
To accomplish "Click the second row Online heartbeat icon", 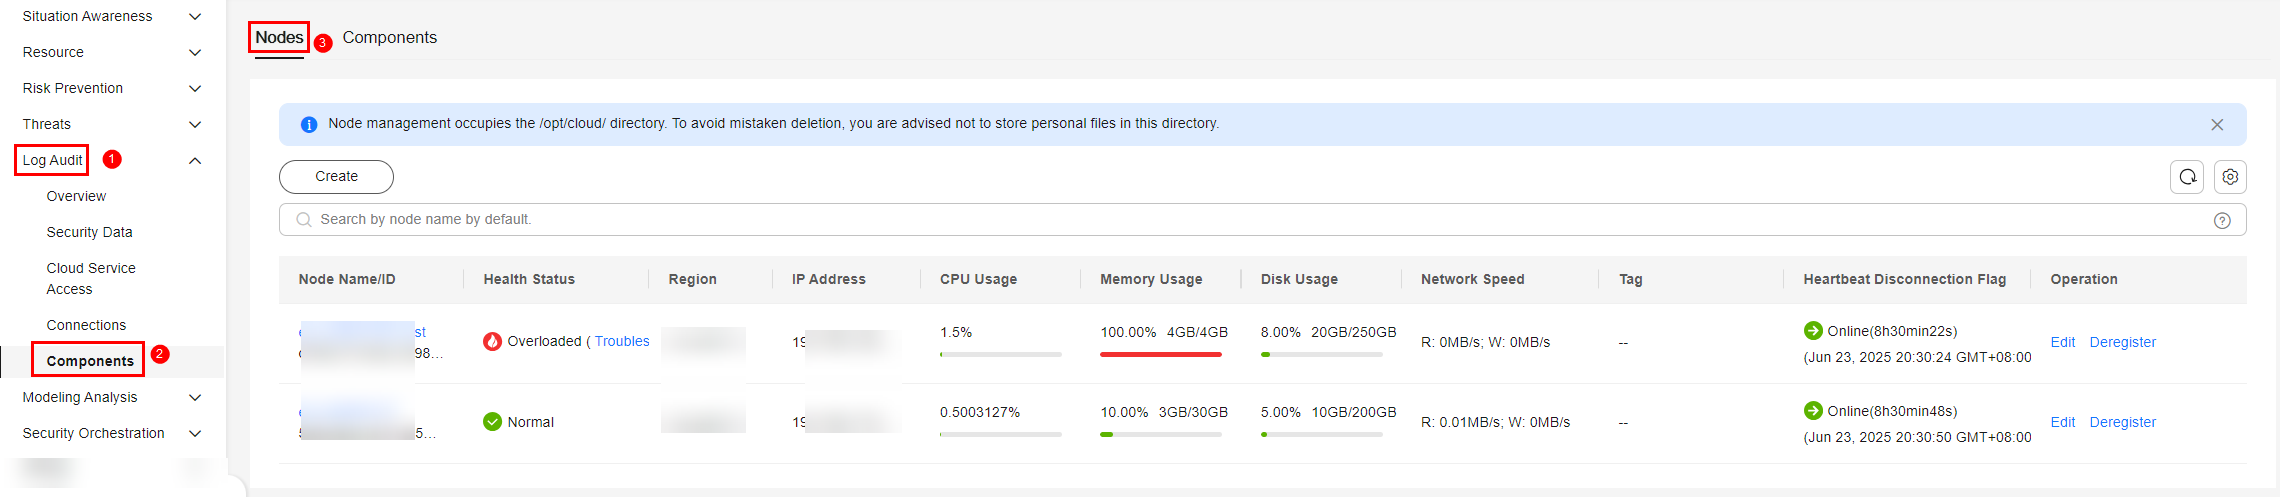I will point(1813,411).
